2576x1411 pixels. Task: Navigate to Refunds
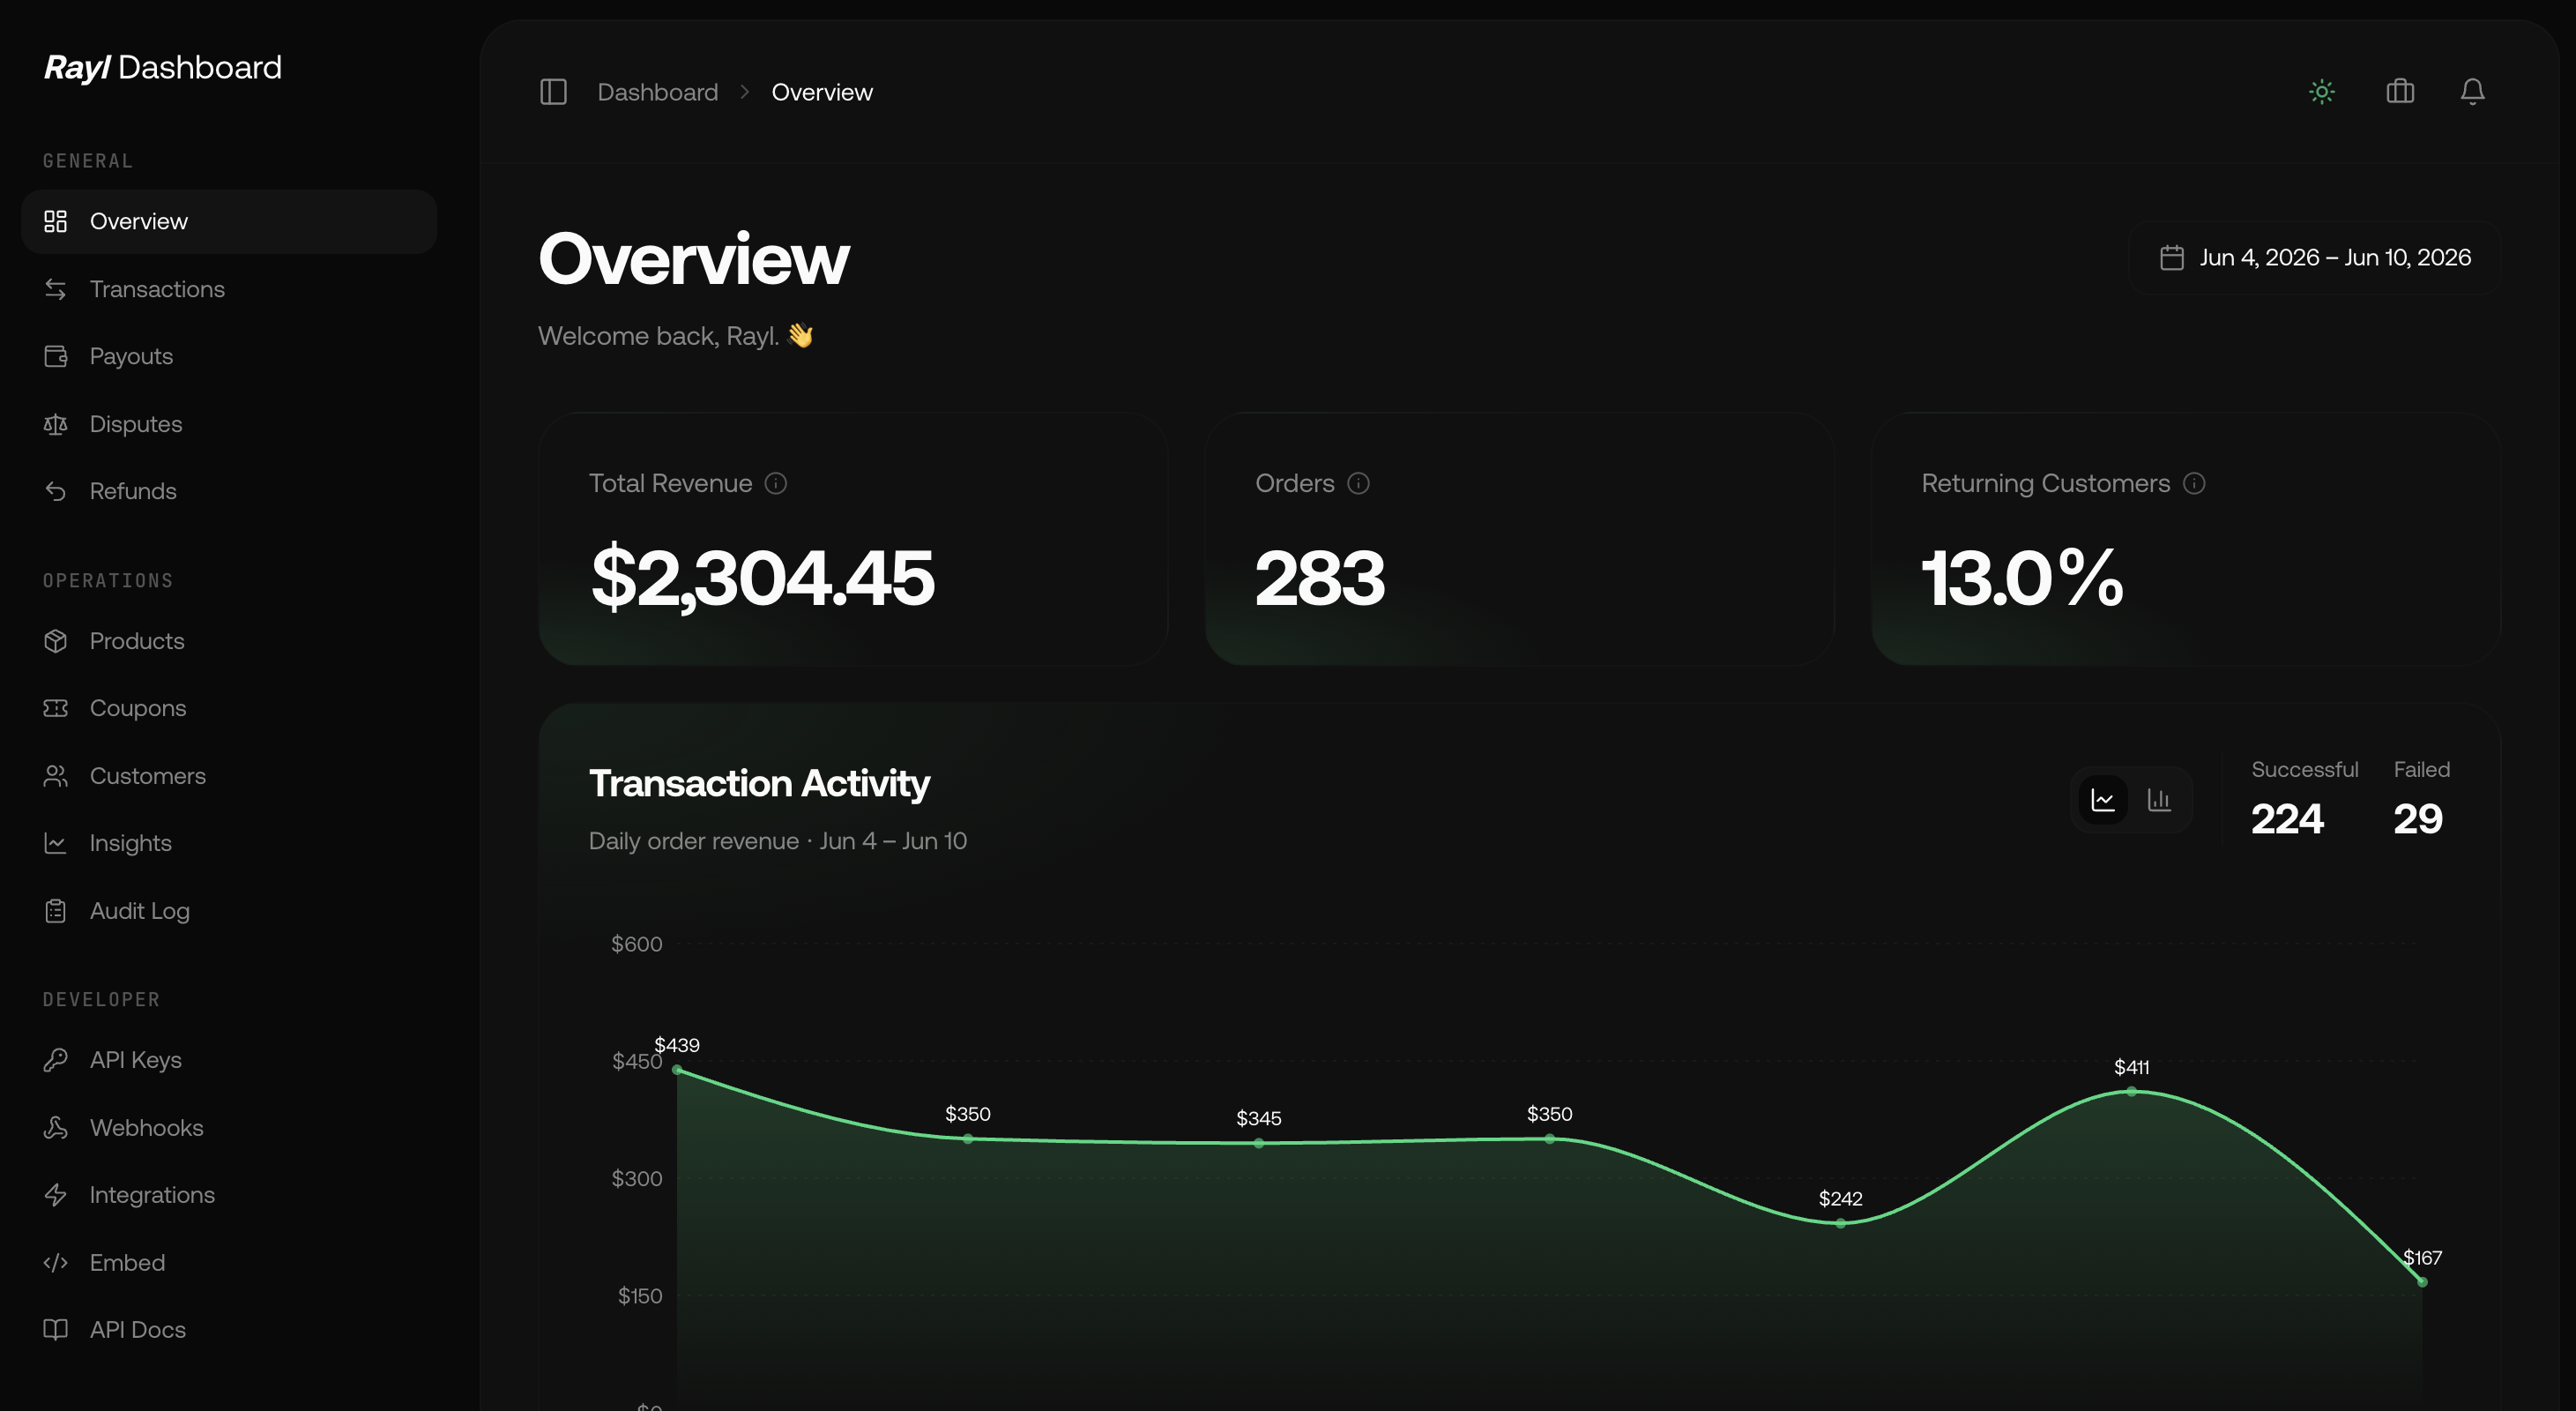click(x=133, y=491)
